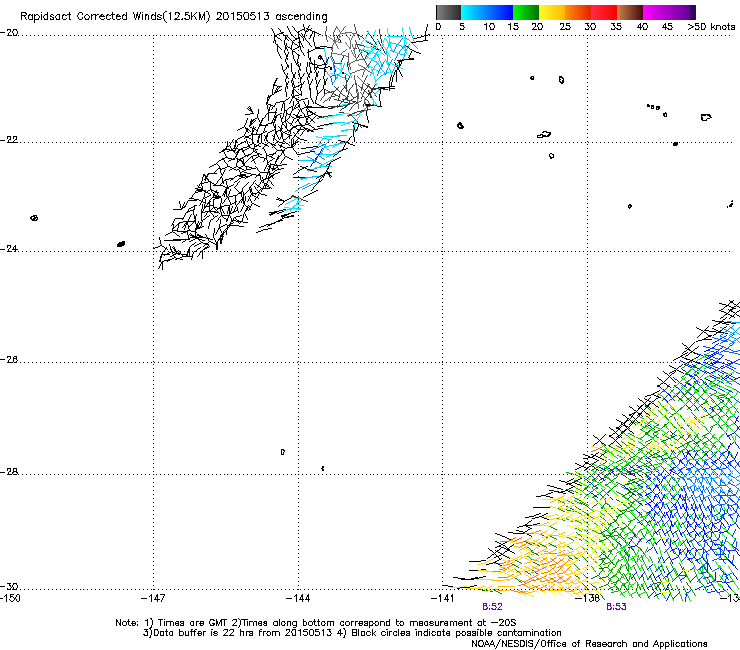Click the '-138' longitude axis label

(x=588, y=599)
